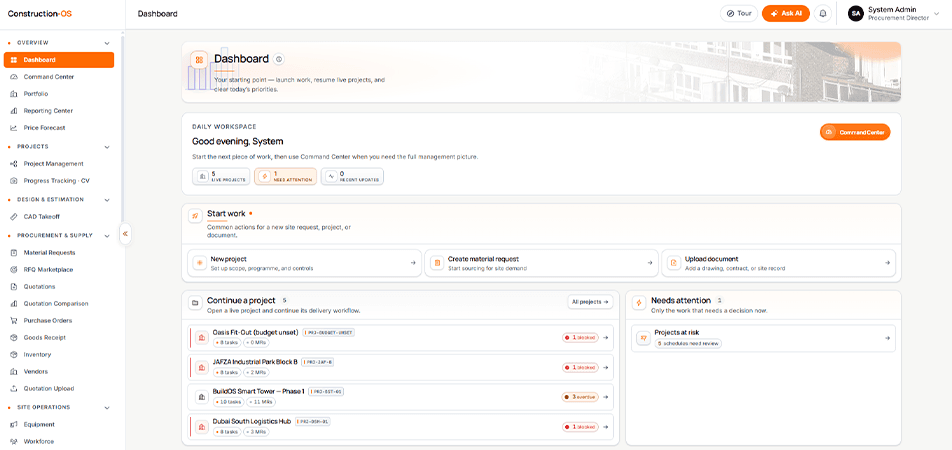
Task: Click the 5 Live Projects stat chip
Action: (x=222, y=177)
